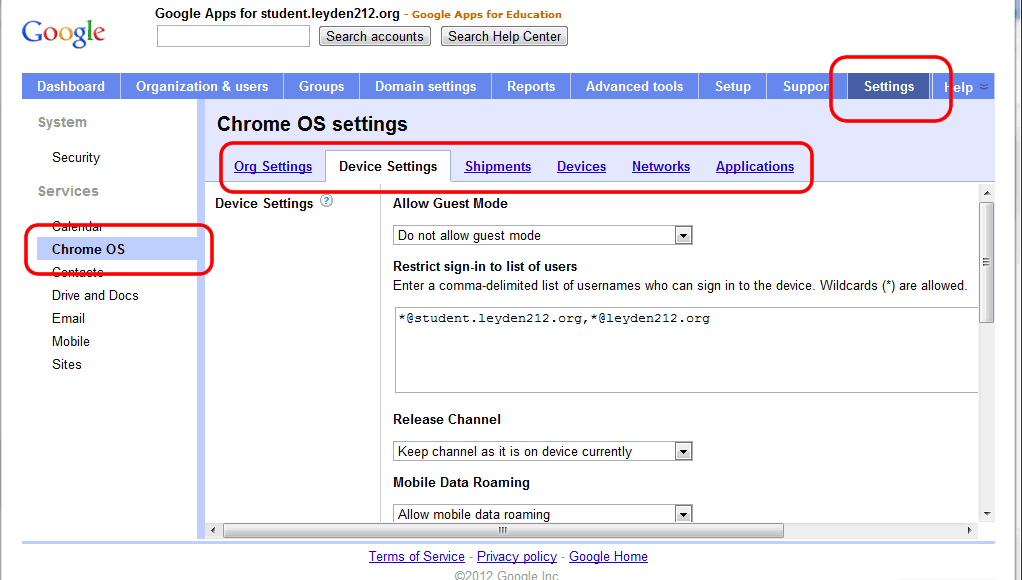Open the Allow Guest Mode dropdown

(542, 235)
